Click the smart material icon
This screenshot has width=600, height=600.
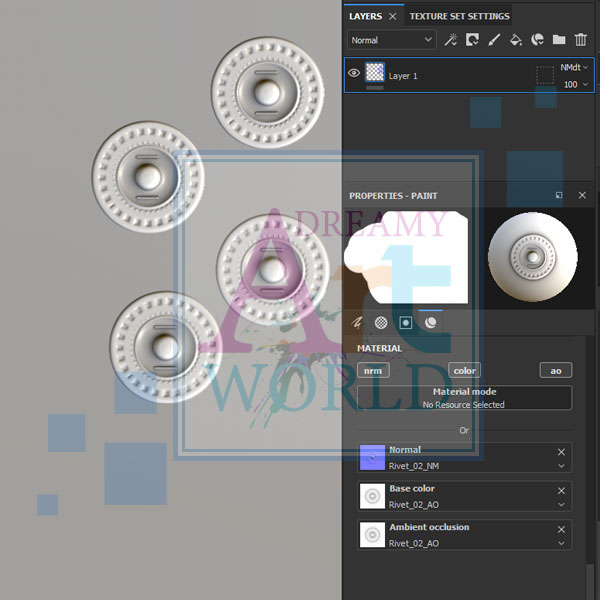click(537, 40)
